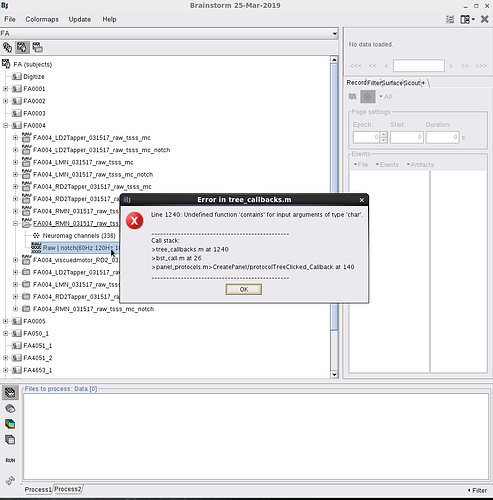Click the tree vertical scrollbar thumb
493x500 pixels.
(x=334, y=197)
